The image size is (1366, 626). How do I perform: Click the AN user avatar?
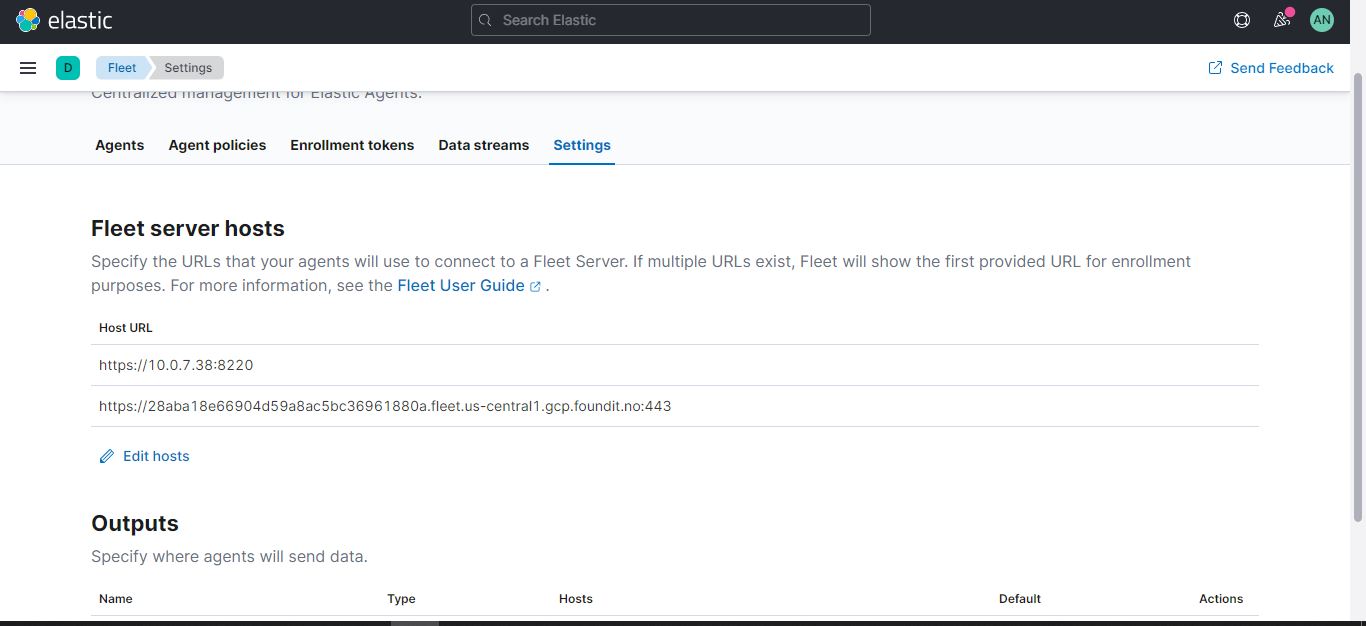(1321, 19)
